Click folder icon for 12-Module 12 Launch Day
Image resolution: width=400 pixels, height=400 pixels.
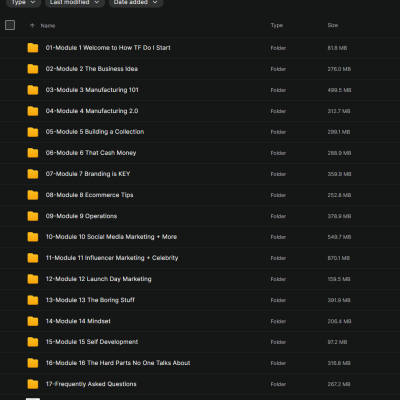tap(33, 279)
